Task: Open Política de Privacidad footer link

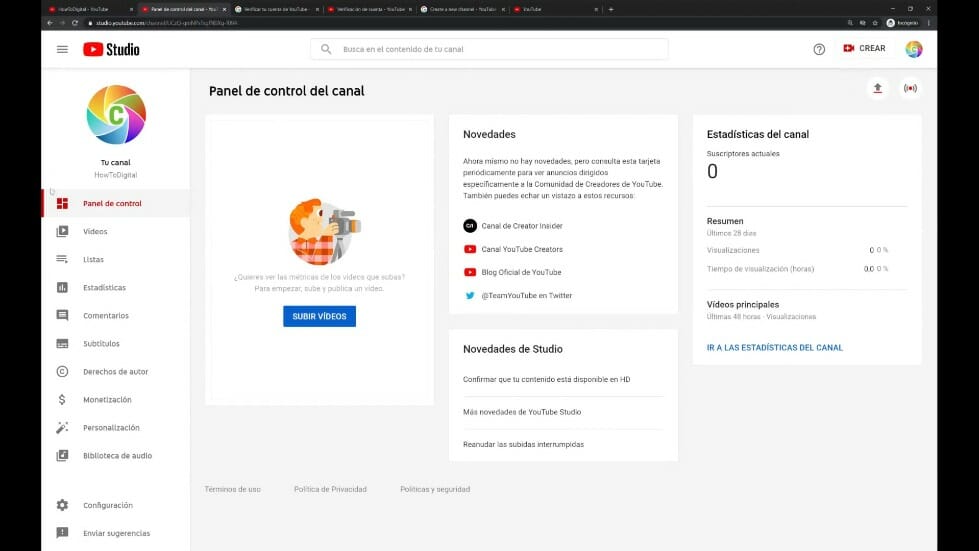Action: [330, 489]
